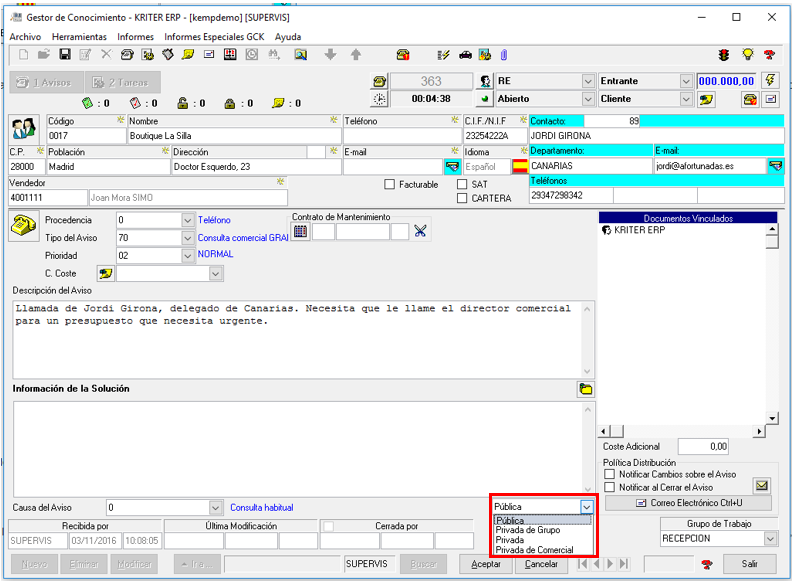
Task: Open the Causa del Aviso dropdown
Action: click(215, 508)
